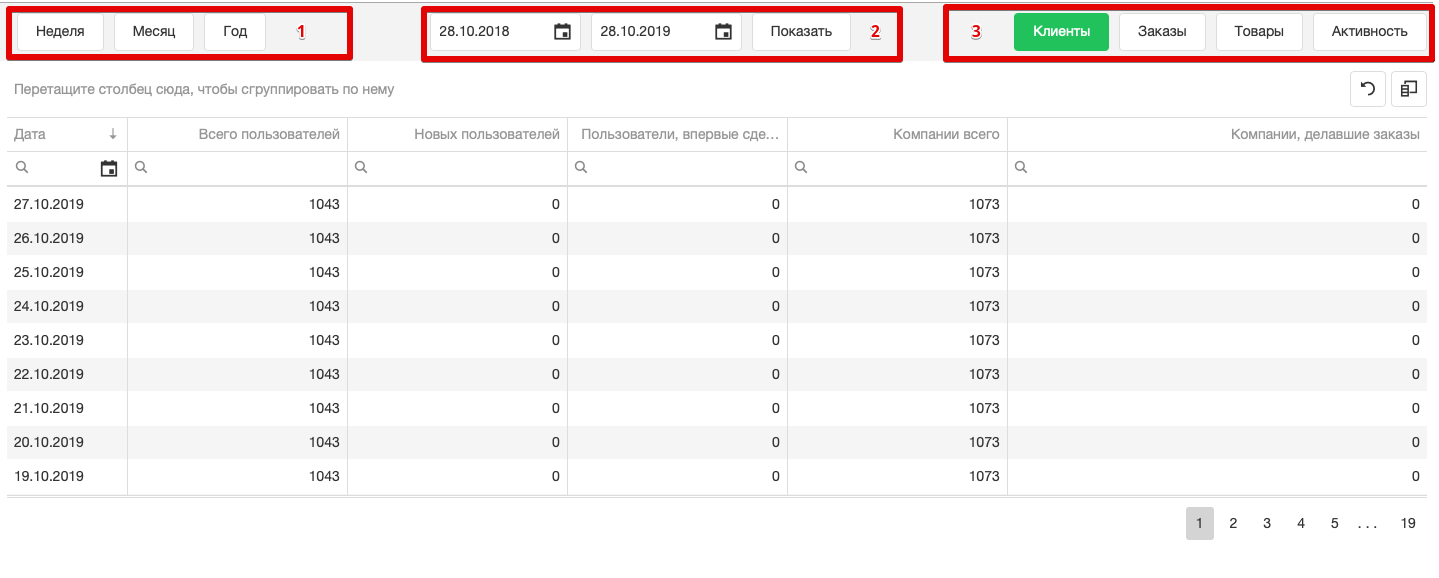
Task: Open the column chooser icon
Action: [x=1408, y=89]
